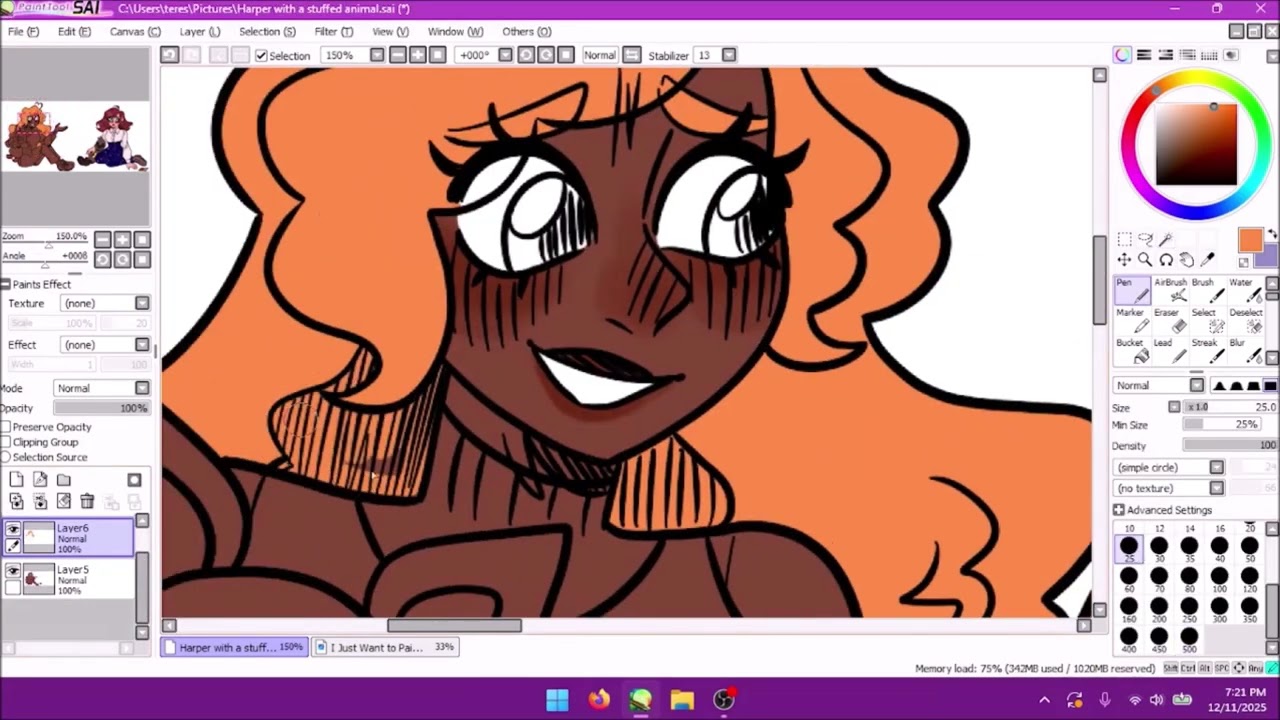Select the Water tool
The width and height of the screenshot is (1280, 720).
[1244, 290]
